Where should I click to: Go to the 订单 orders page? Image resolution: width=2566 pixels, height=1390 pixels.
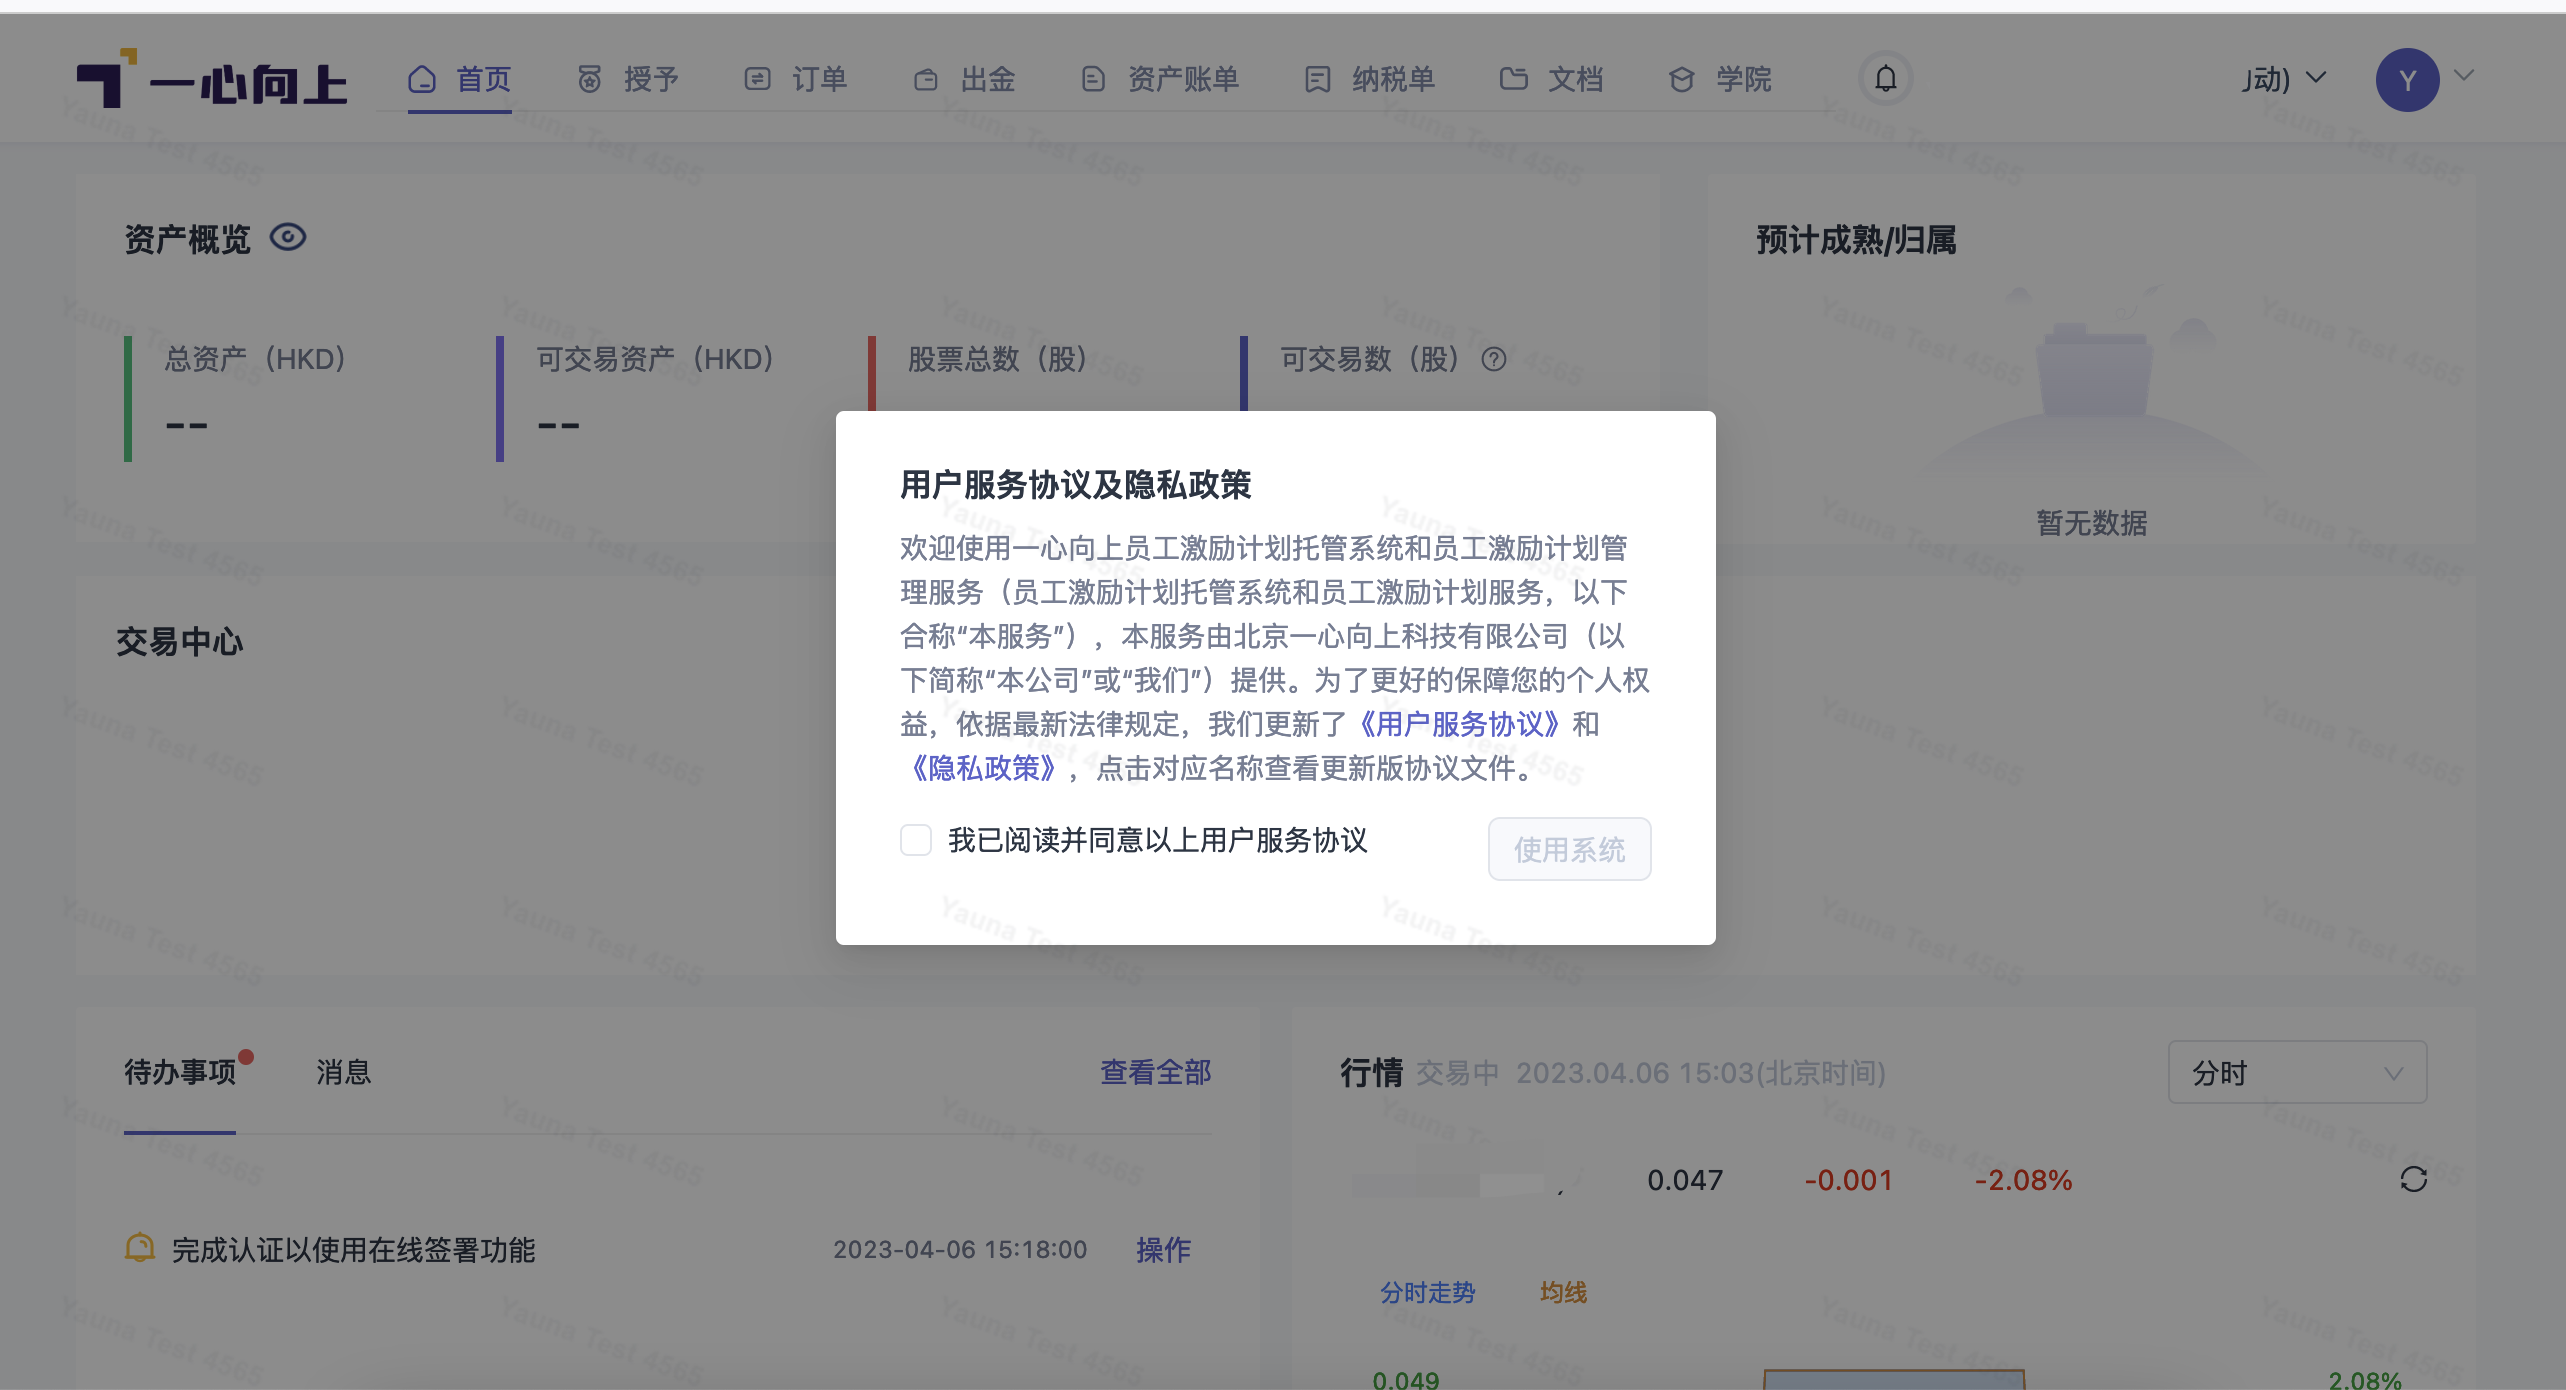click(796, 79)
